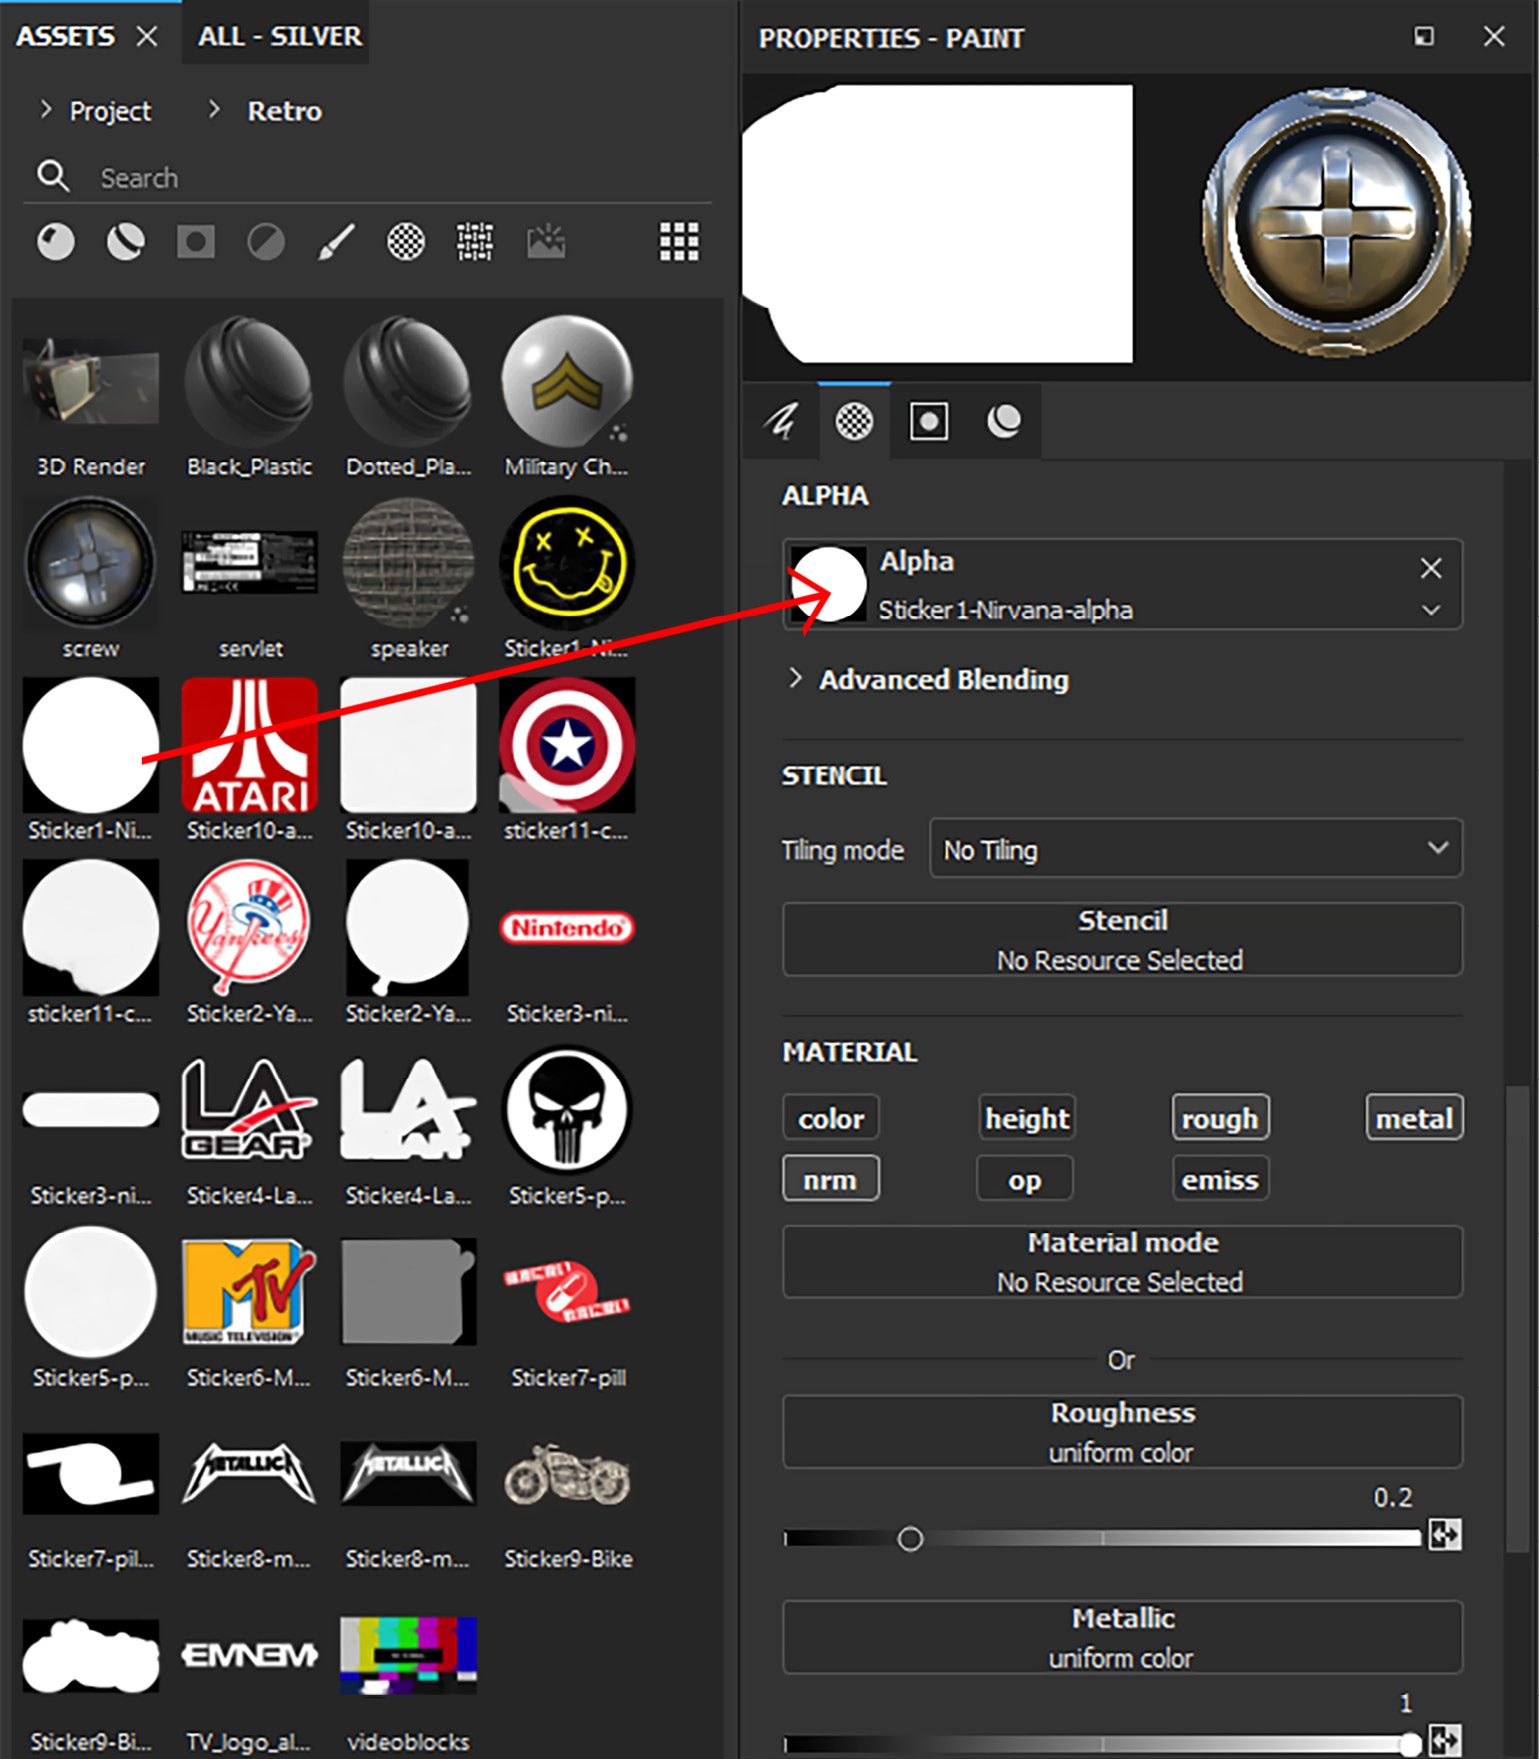The image size is (1539, 1759).
Task: Switch asset view with grid icon
Action: pos(679,242)
